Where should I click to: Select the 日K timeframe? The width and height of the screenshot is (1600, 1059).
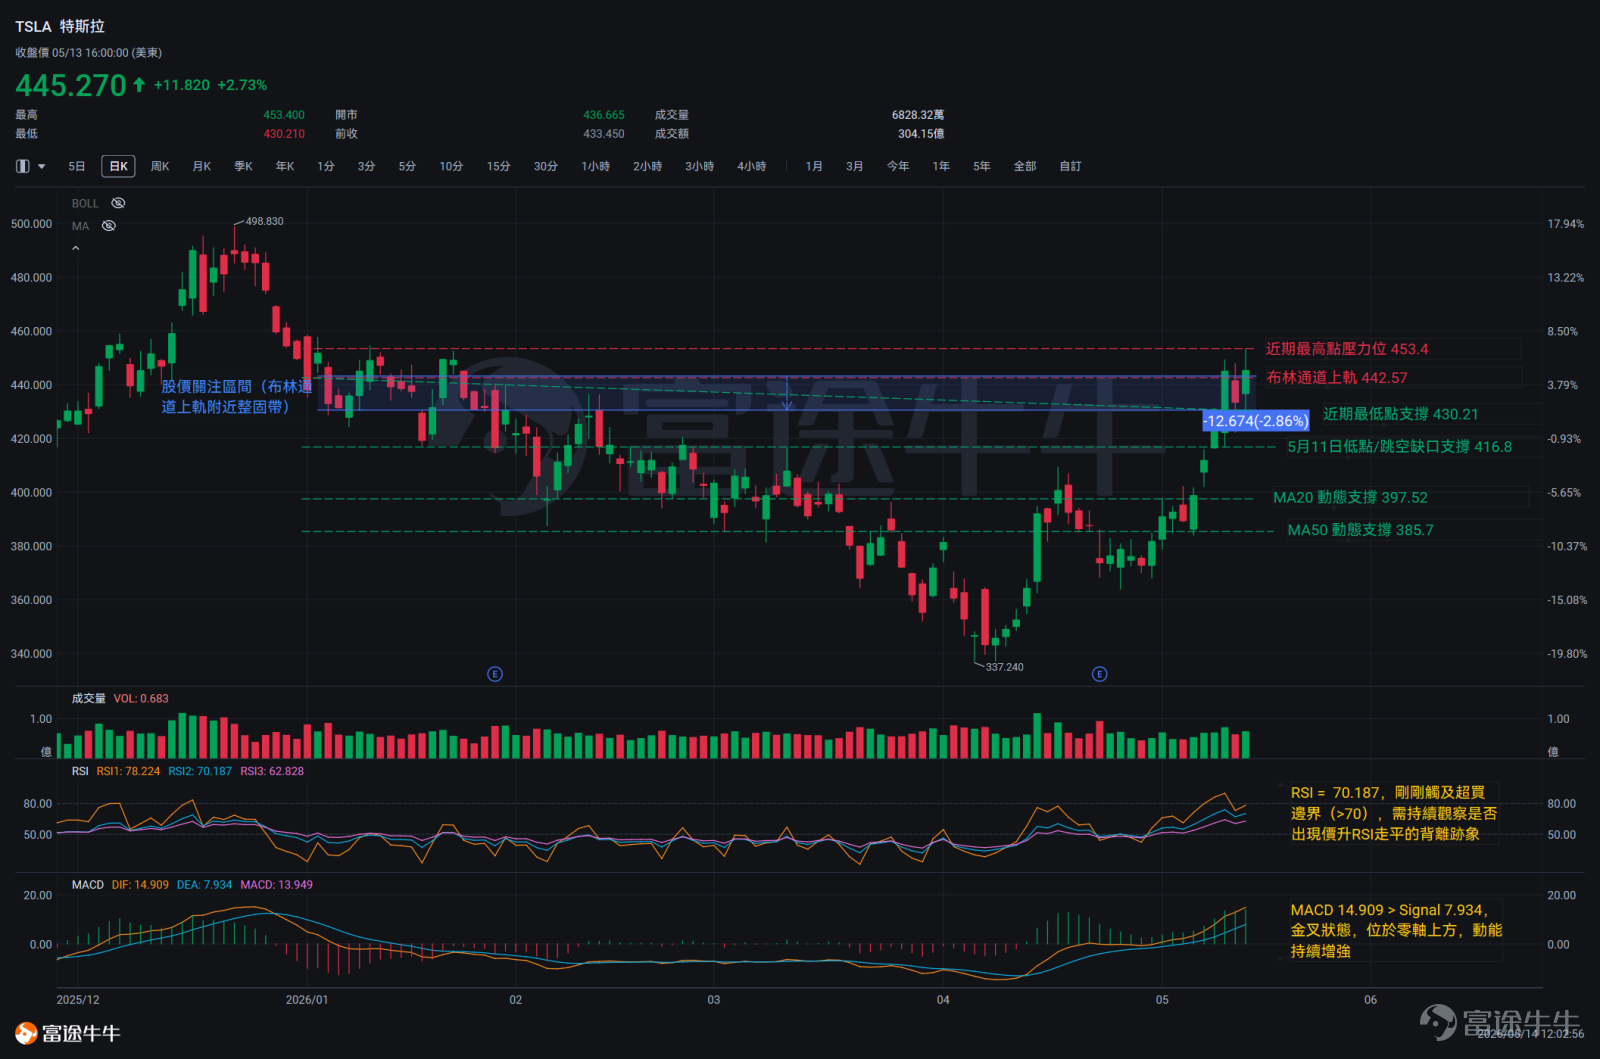click(x=118, y=166)
